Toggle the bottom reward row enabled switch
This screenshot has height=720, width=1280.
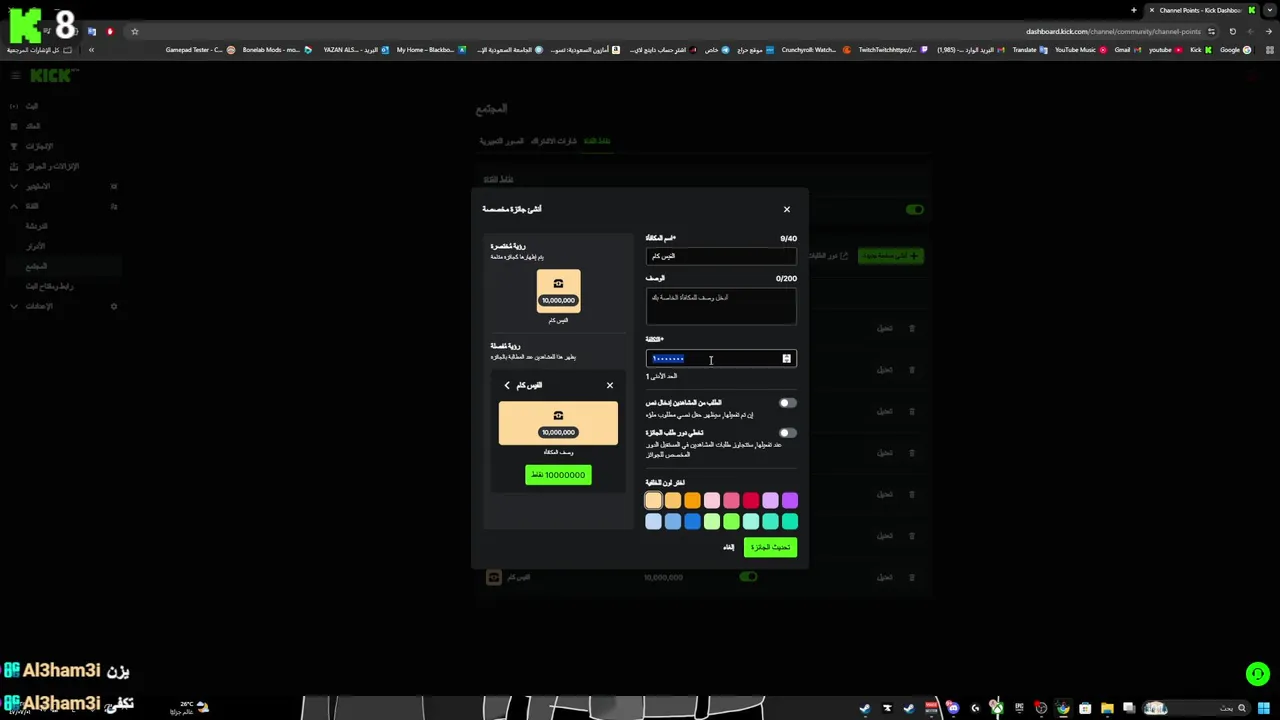pyautogui.click(x=748, y=577)
